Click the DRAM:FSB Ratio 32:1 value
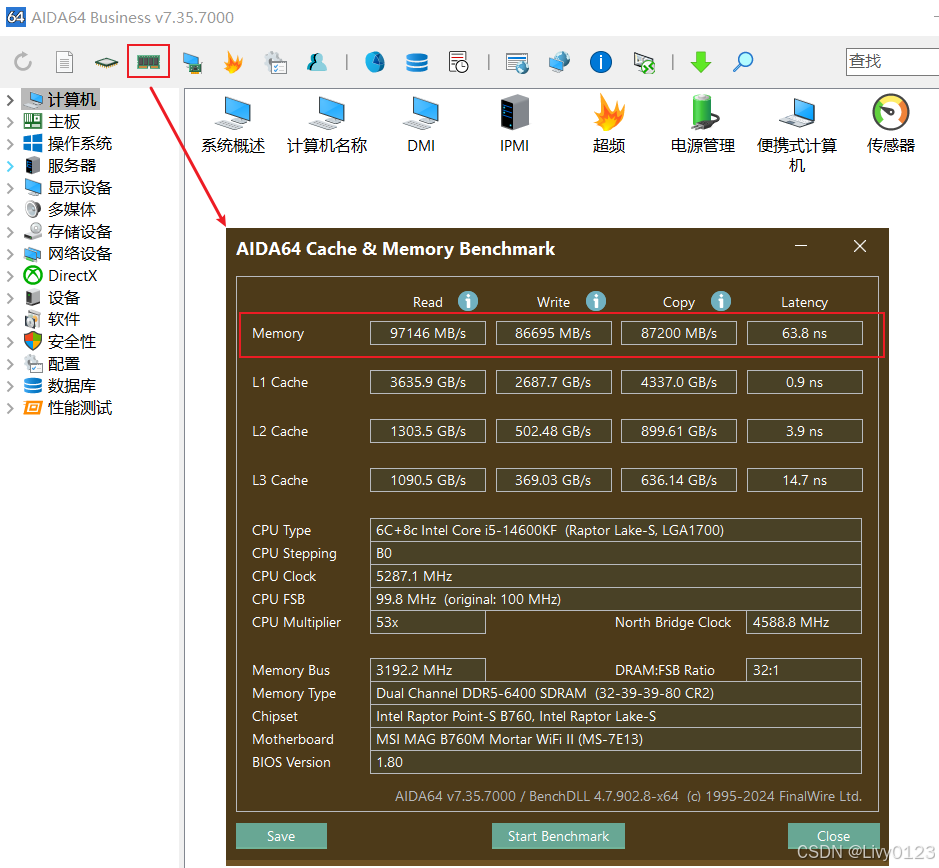The height and width of the screenshot is (868, 939). click(x=804, y=670)
